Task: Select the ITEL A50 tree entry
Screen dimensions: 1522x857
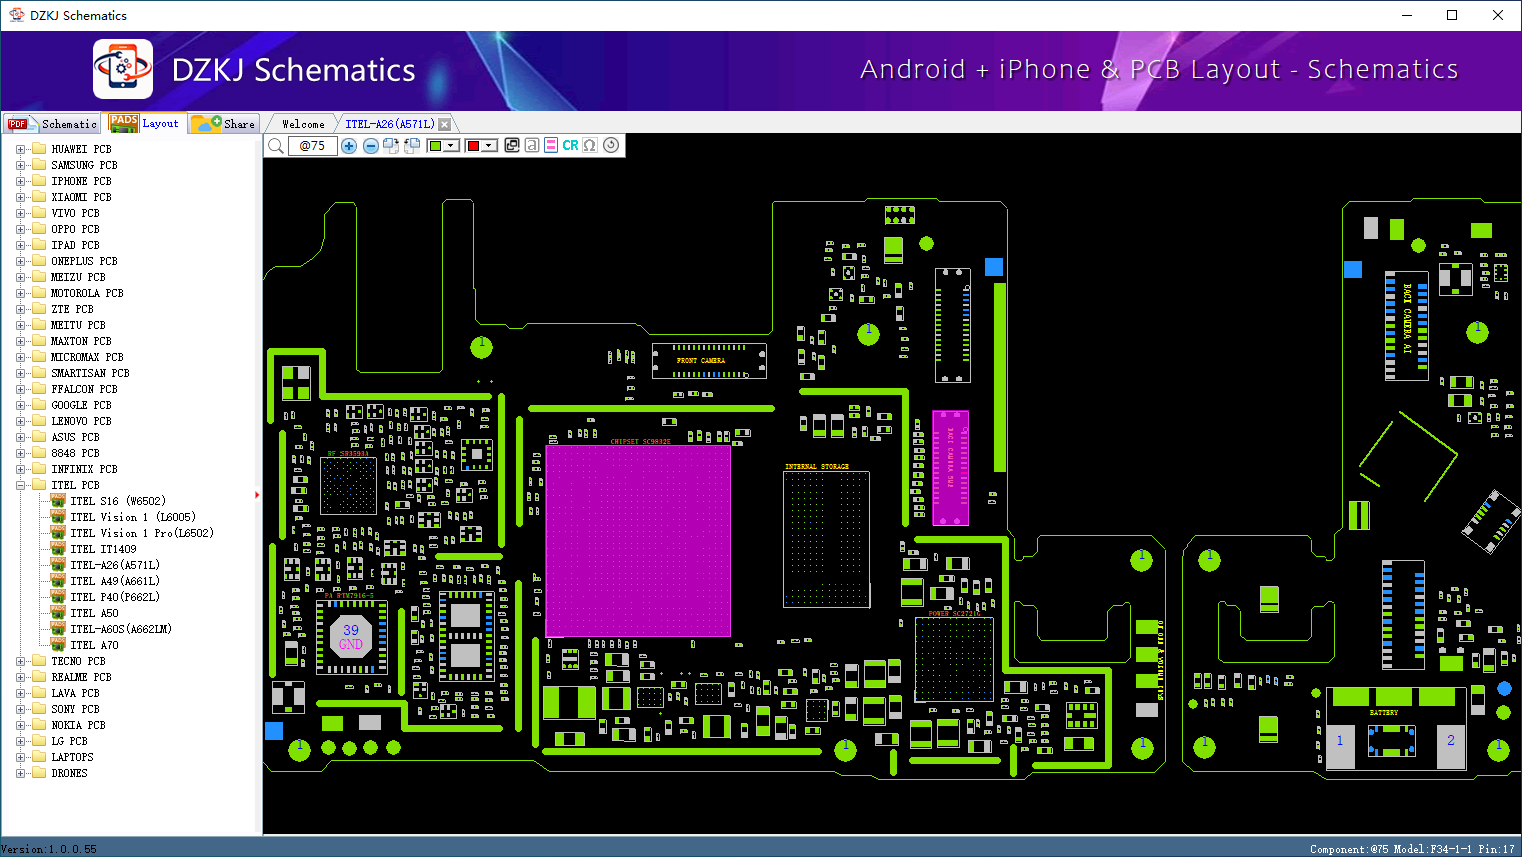Action: point(94,613)
